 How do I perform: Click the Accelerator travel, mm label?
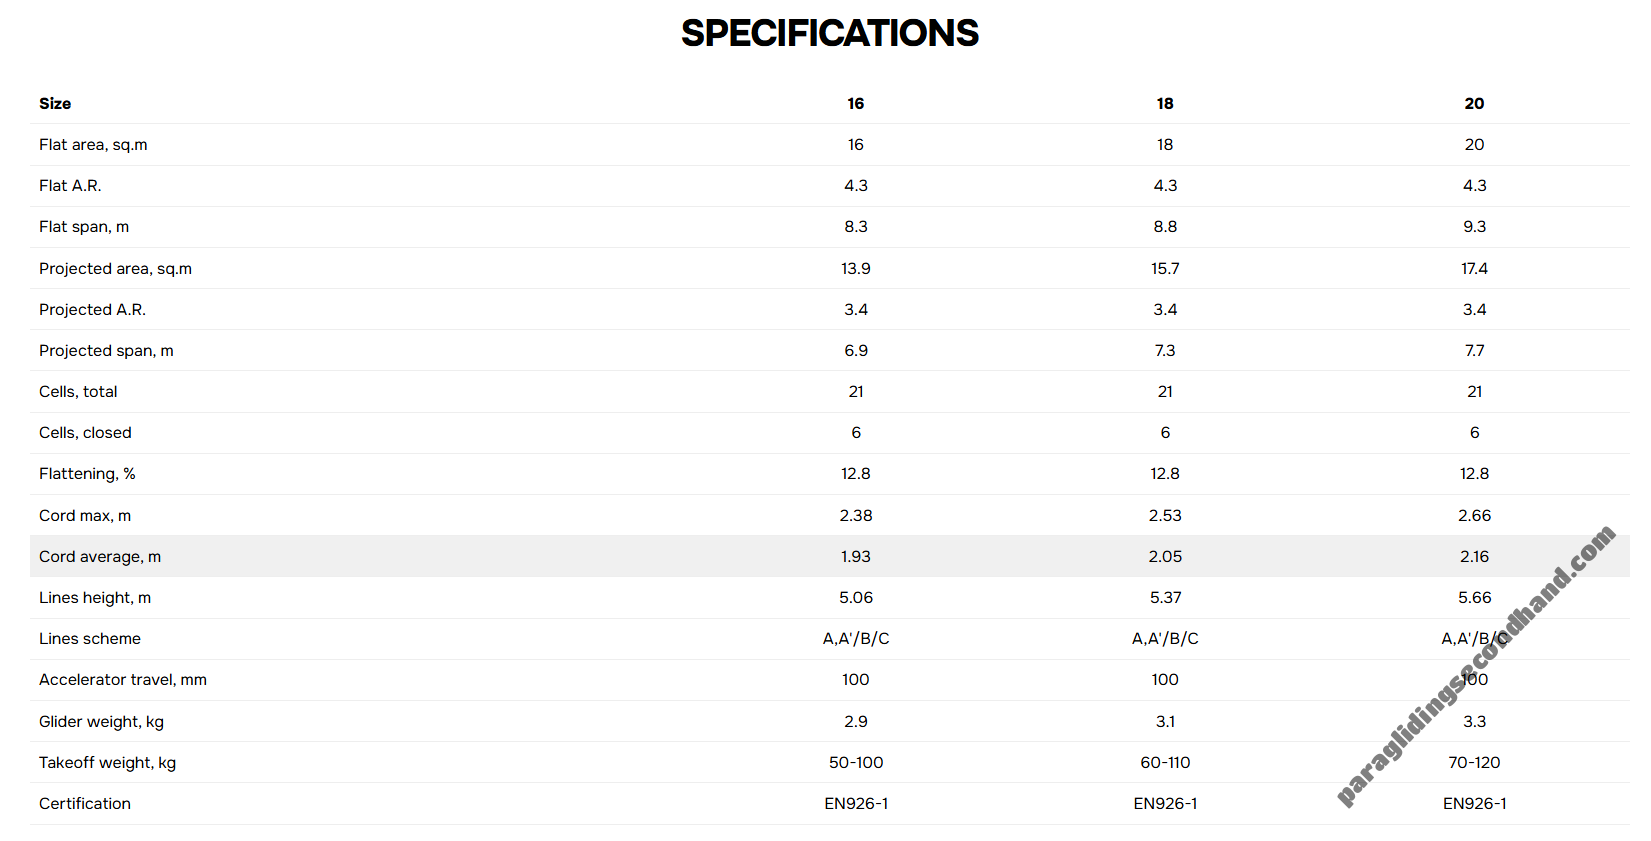tap(123, 680)
